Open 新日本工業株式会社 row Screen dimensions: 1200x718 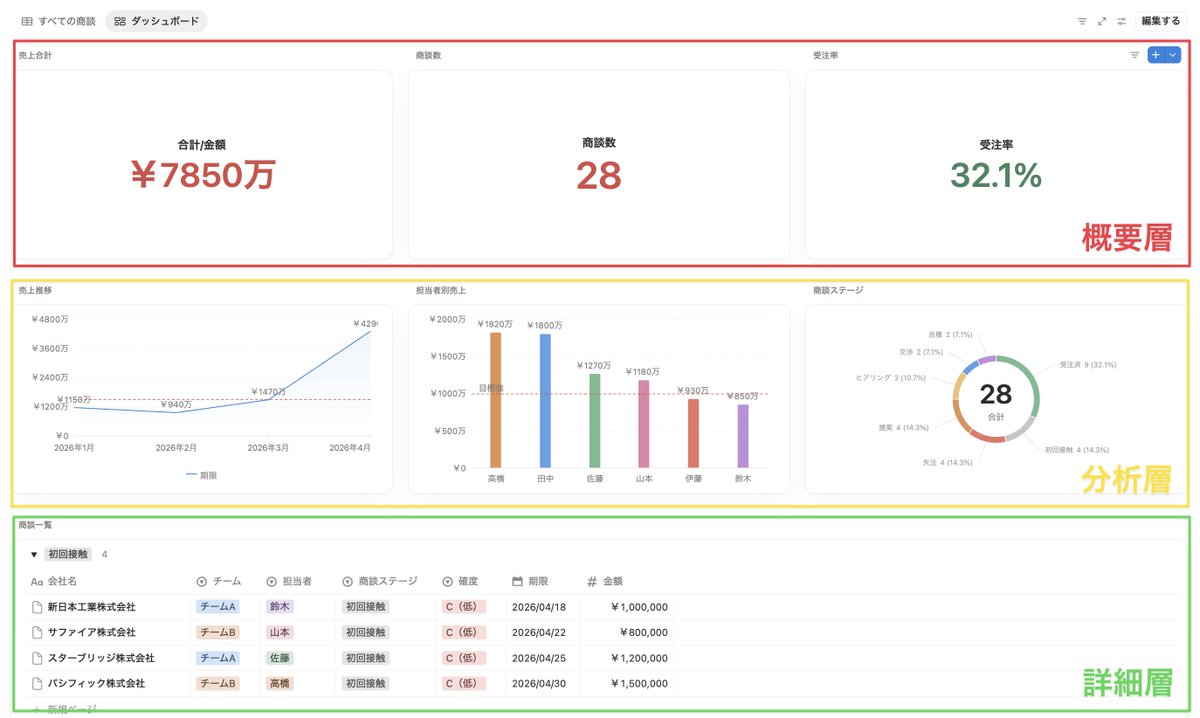pos(91,607)
